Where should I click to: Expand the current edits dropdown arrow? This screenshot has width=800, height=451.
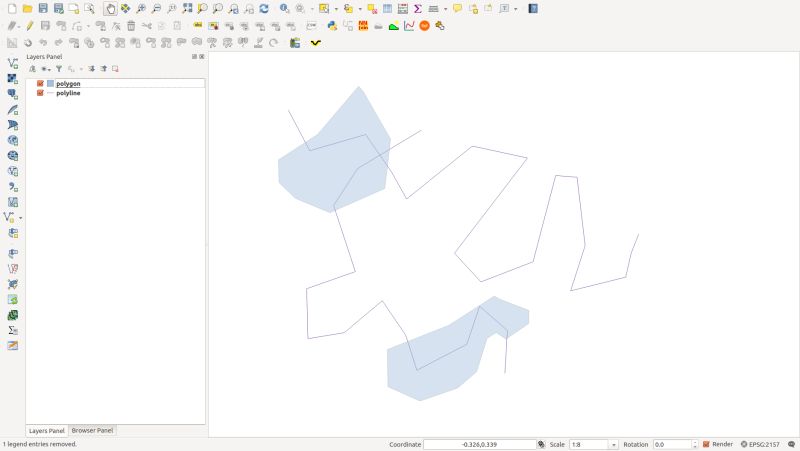19,26
